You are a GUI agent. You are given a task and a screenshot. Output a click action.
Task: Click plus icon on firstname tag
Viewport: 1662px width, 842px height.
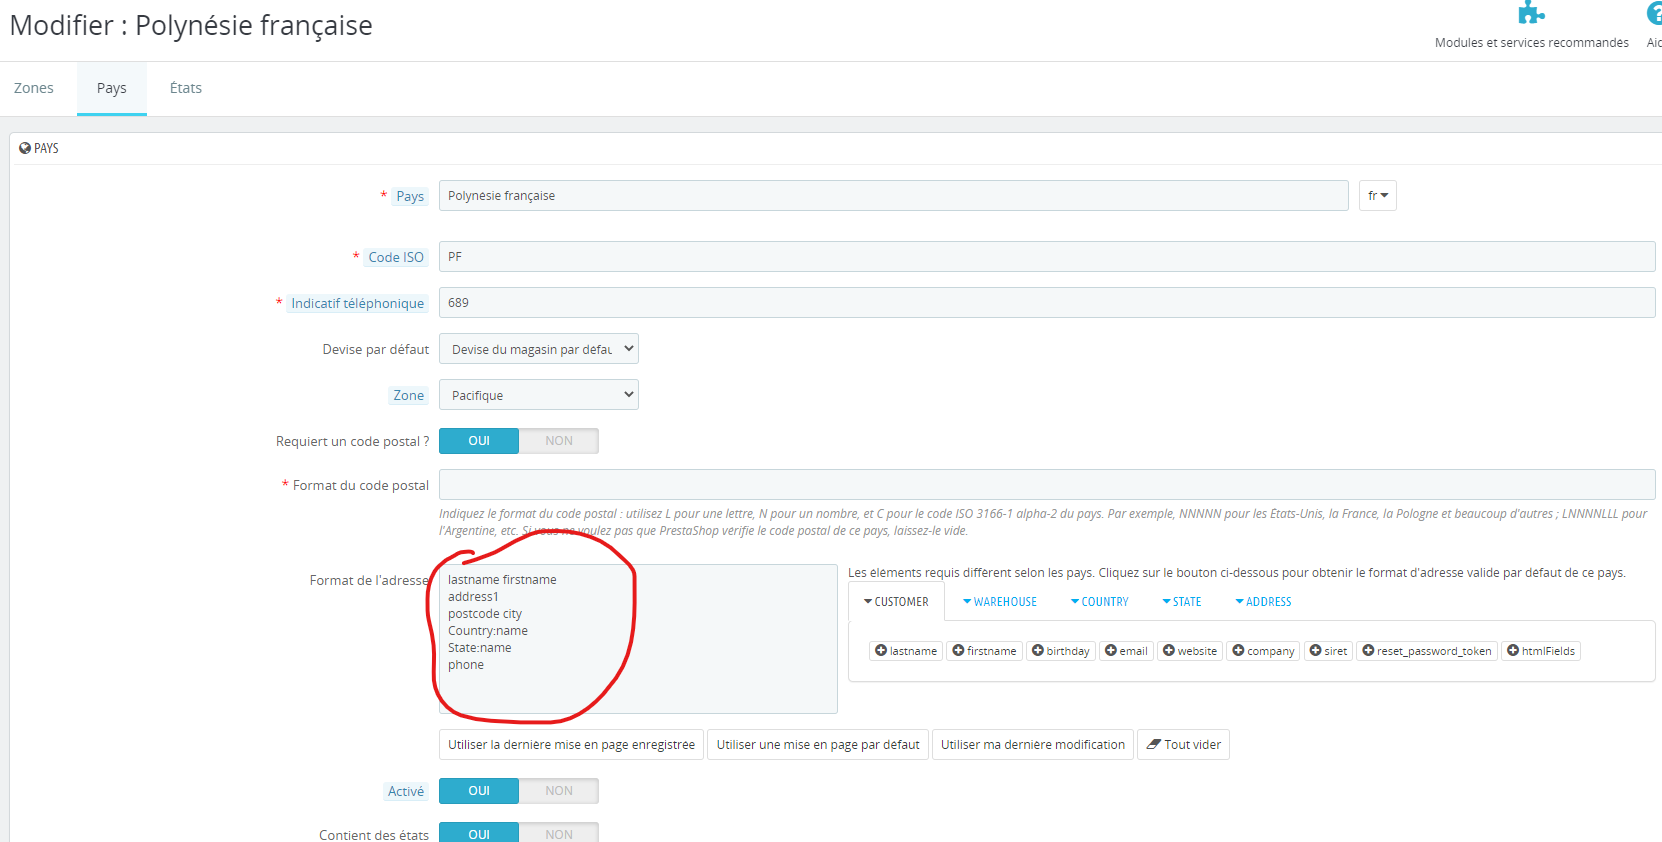pyautogui.click(x=958, y=650)
